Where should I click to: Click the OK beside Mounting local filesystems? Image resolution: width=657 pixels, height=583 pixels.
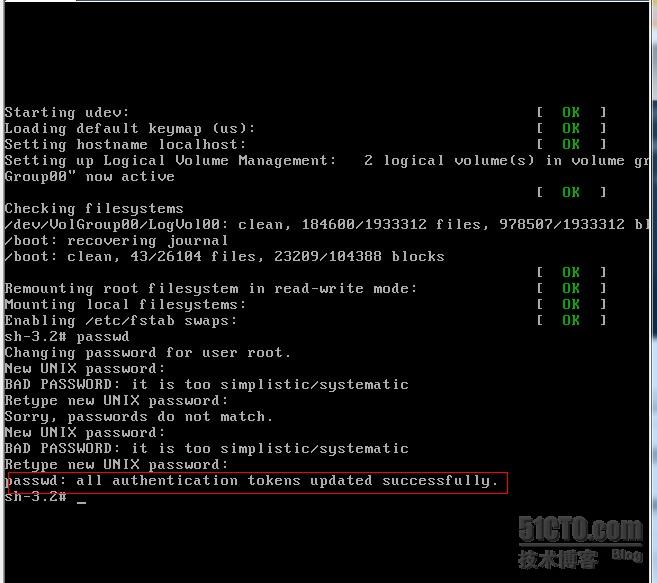(x=571, y=304)
